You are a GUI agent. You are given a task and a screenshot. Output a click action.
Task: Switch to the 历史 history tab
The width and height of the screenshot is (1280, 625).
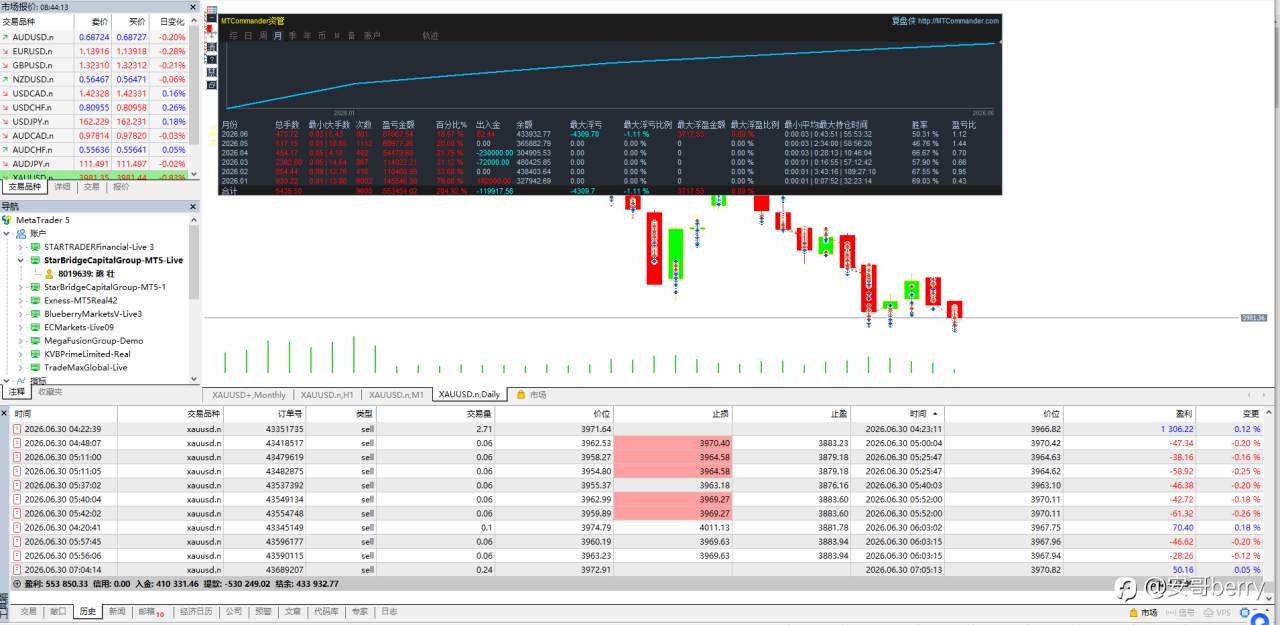click(x=86, y=611)
